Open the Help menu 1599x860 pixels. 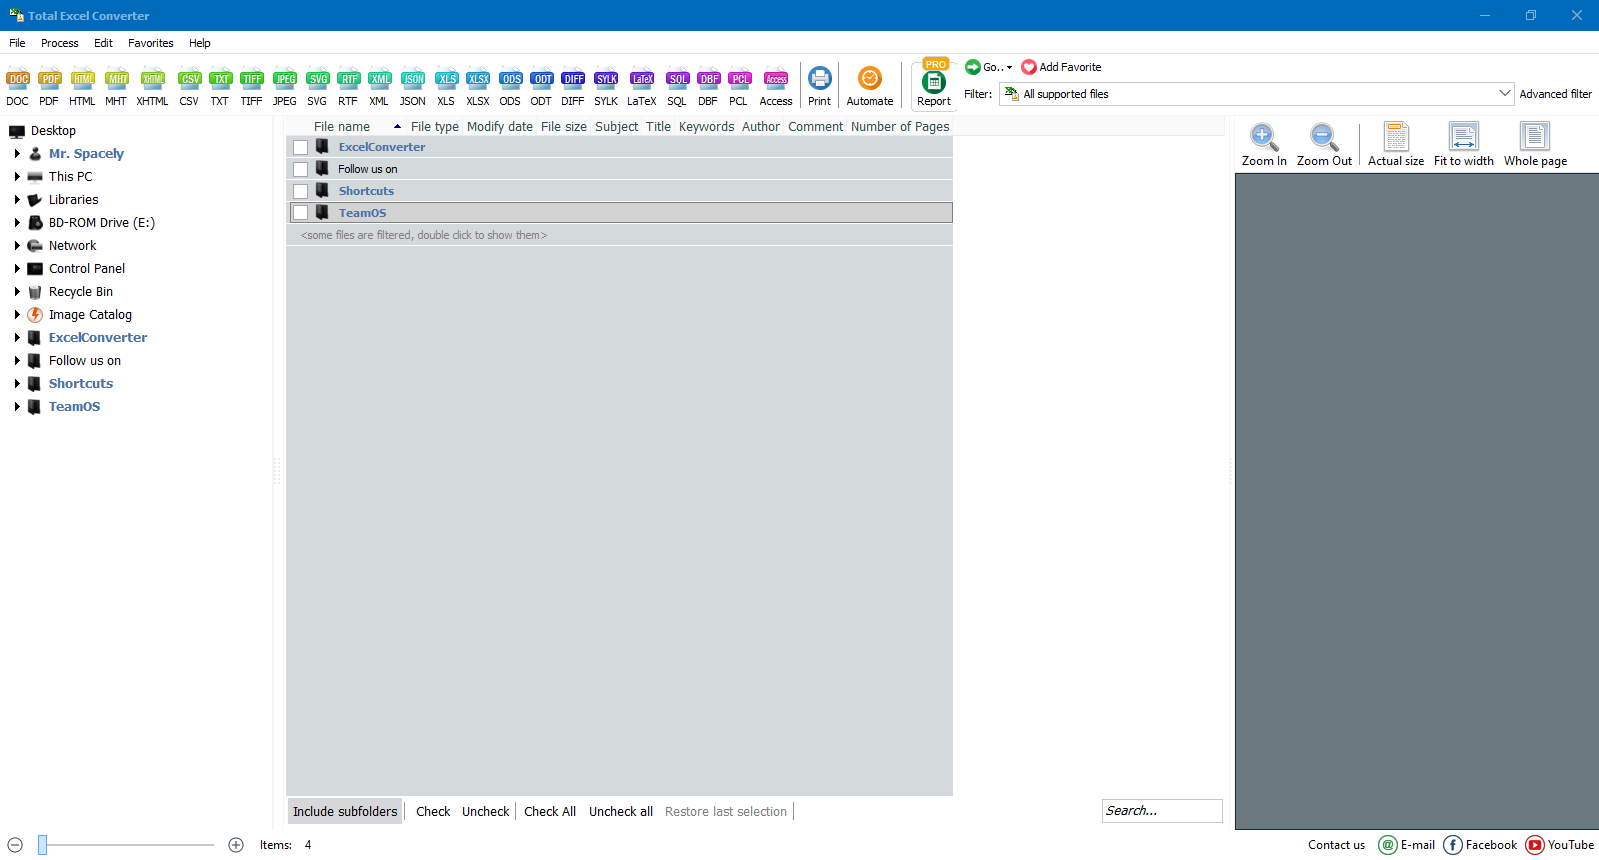tap(200, 43)
